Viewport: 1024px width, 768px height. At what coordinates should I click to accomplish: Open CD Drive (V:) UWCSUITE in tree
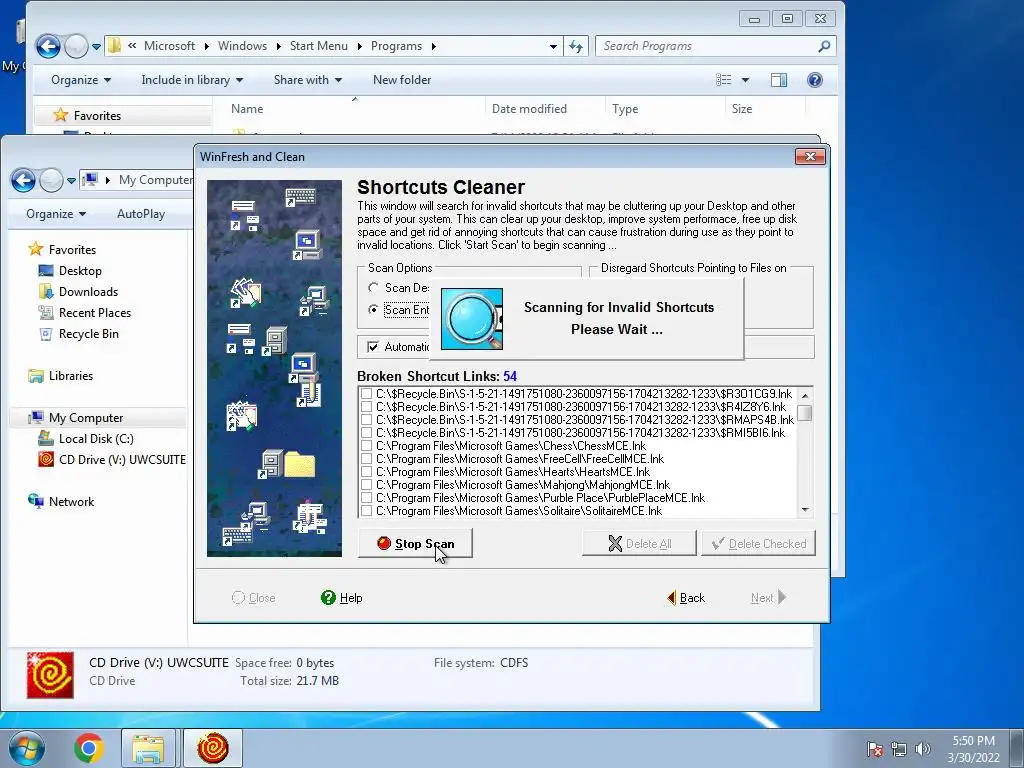[x=122, y=459]
